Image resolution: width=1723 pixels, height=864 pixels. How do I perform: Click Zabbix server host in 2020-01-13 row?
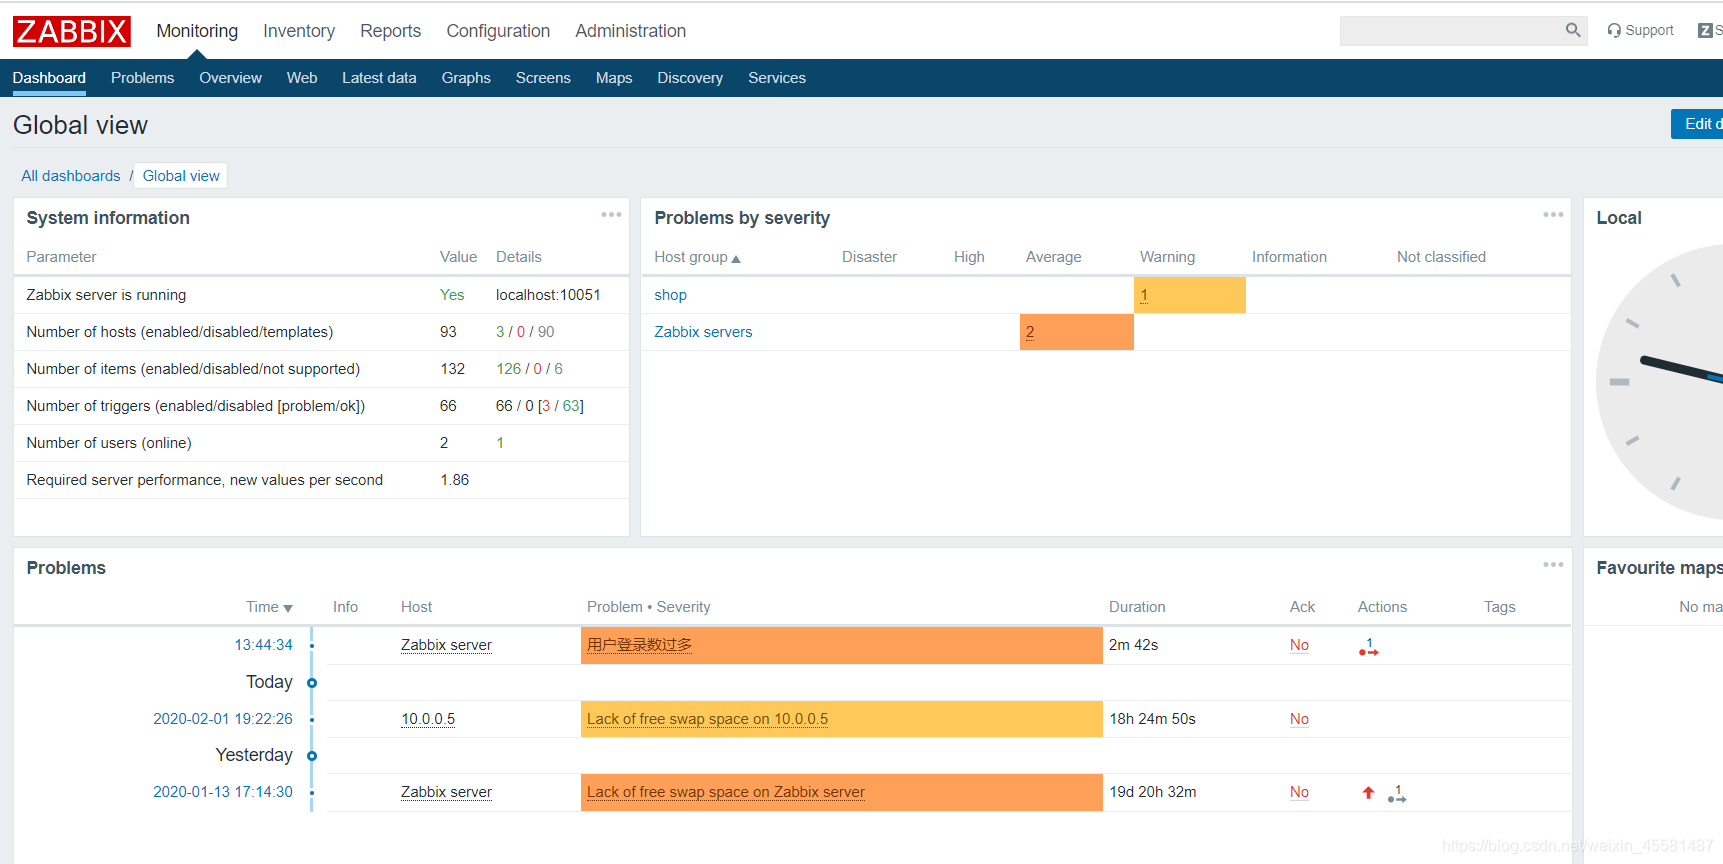pos(446,792)
